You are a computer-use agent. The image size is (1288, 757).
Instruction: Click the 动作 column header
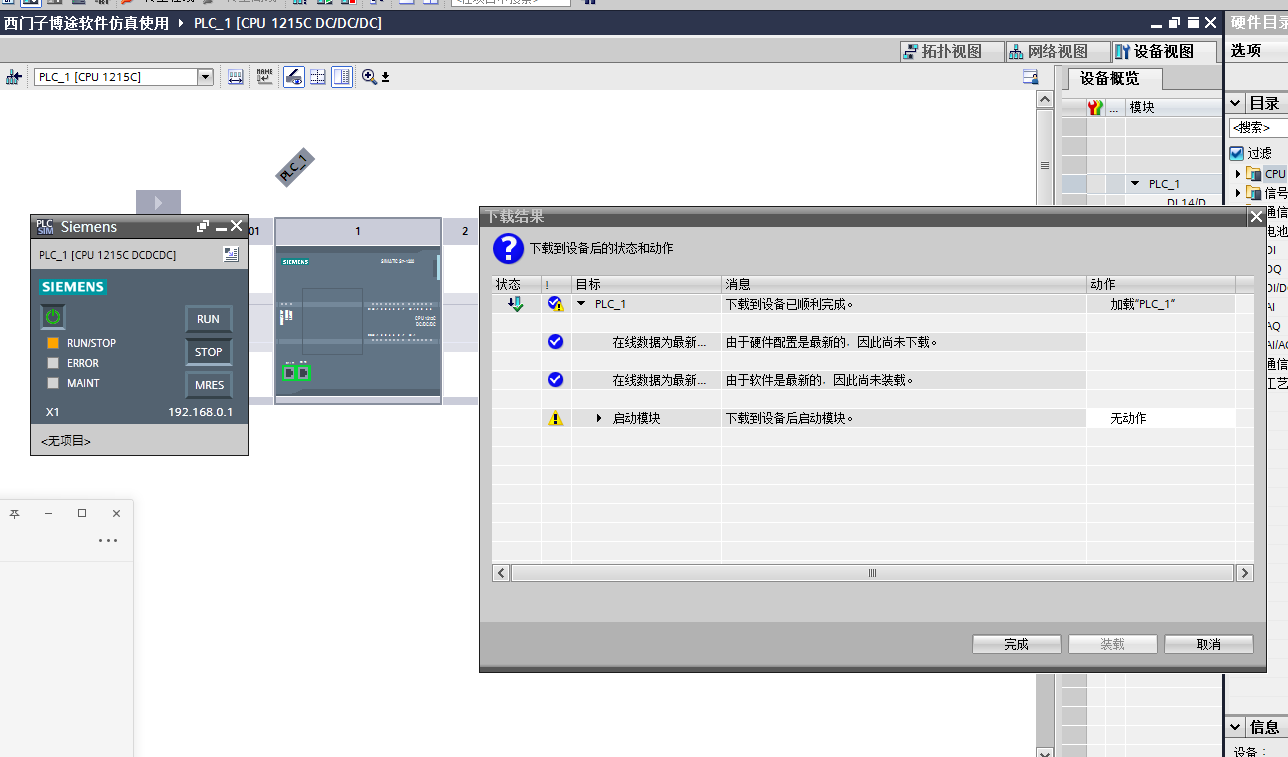coord(1161,285)
